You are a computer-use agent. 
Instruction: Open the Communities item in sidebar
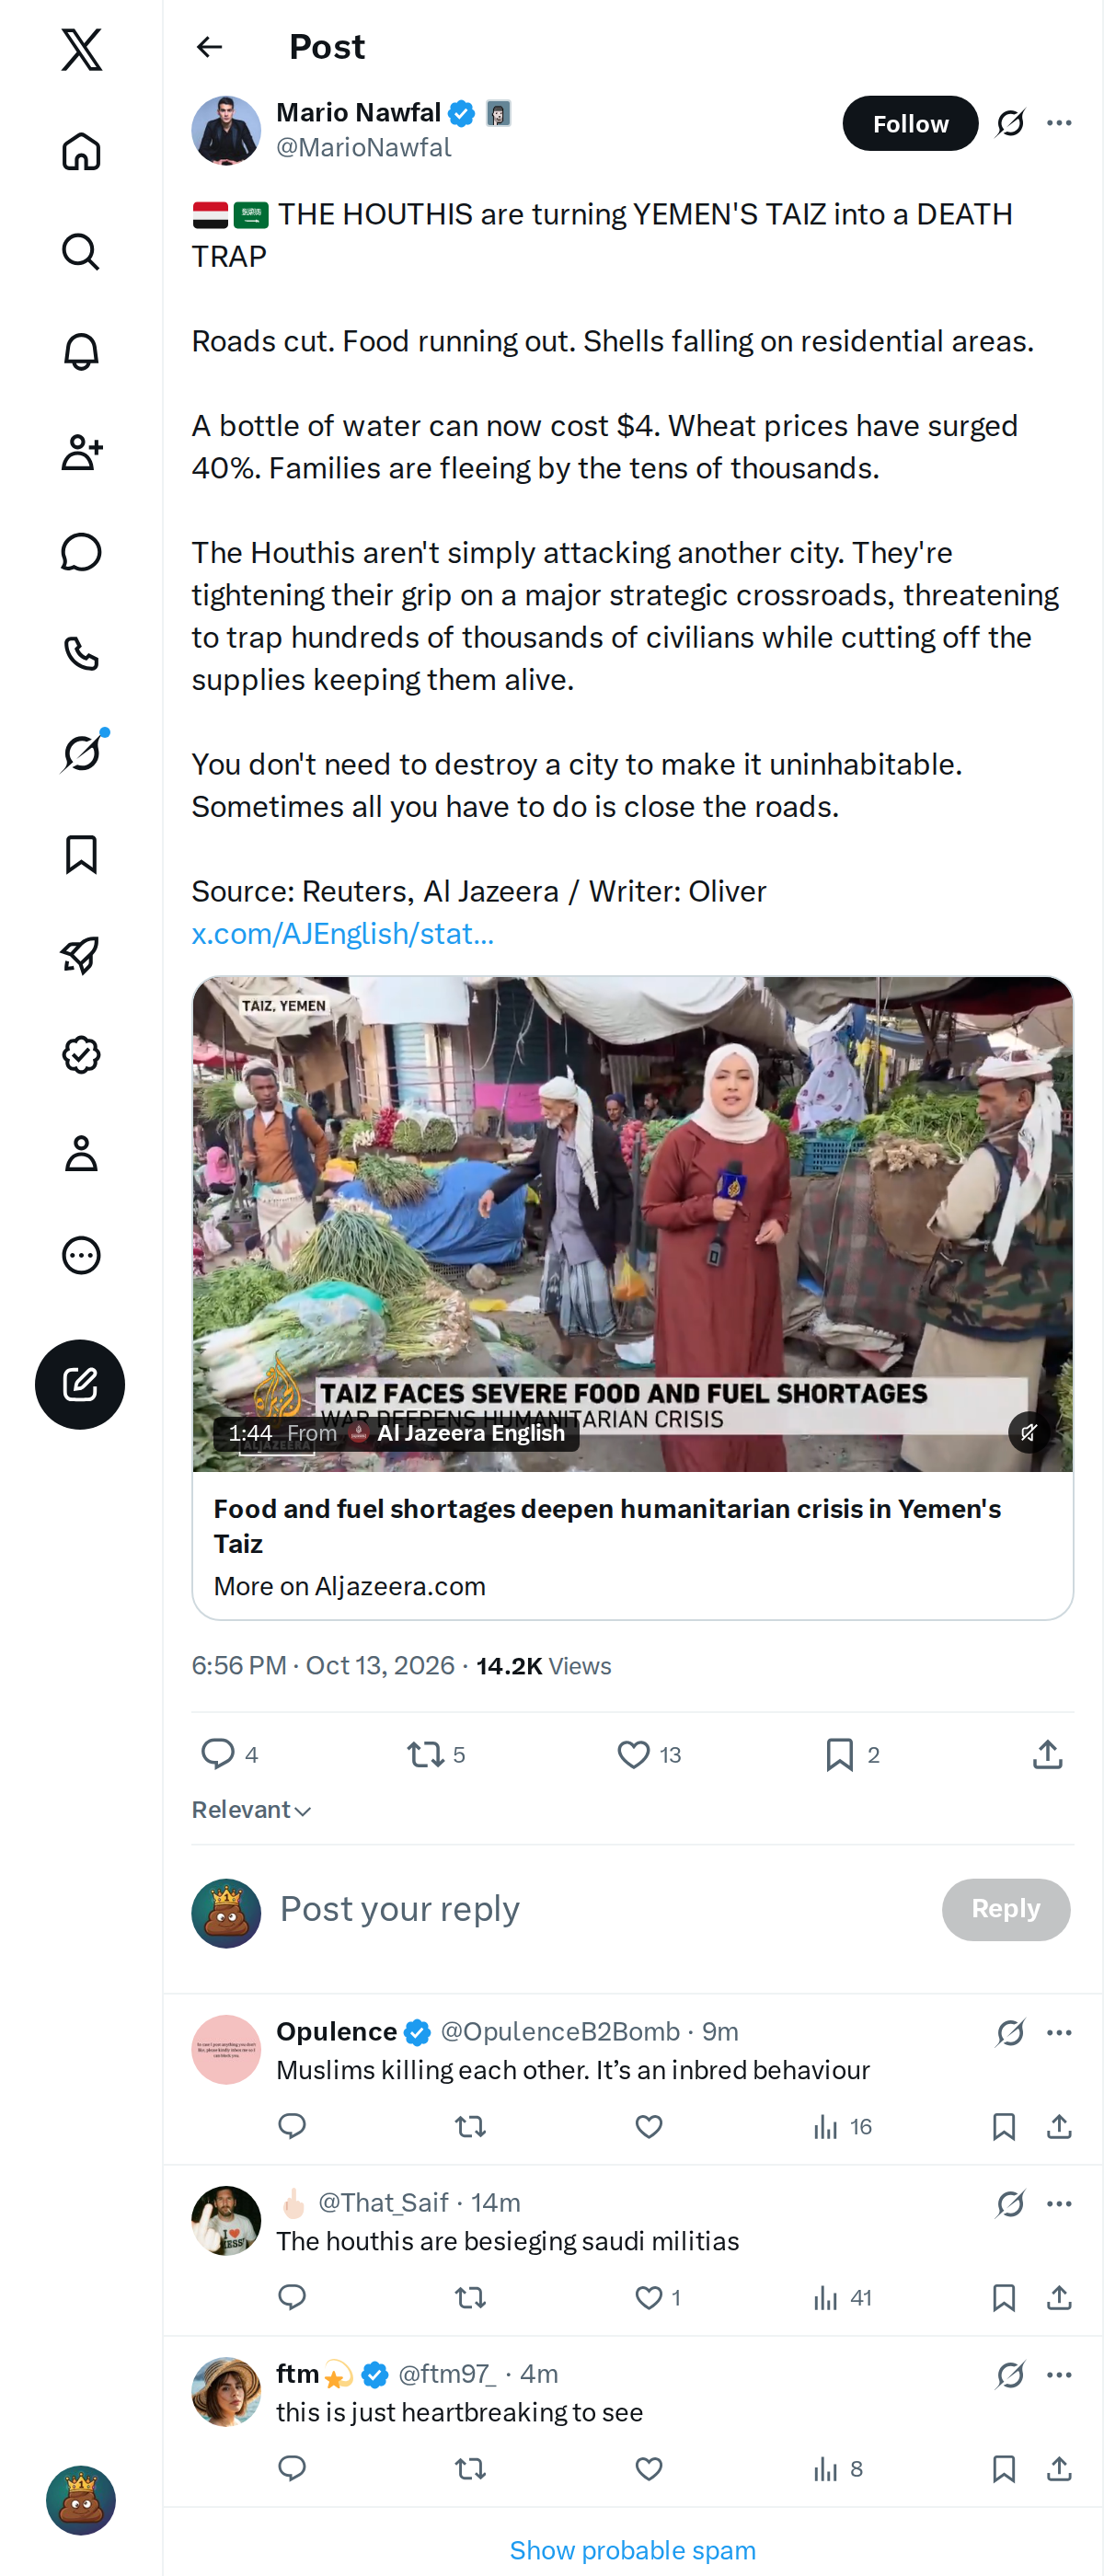pyautogui.click(x=81, y=452)
